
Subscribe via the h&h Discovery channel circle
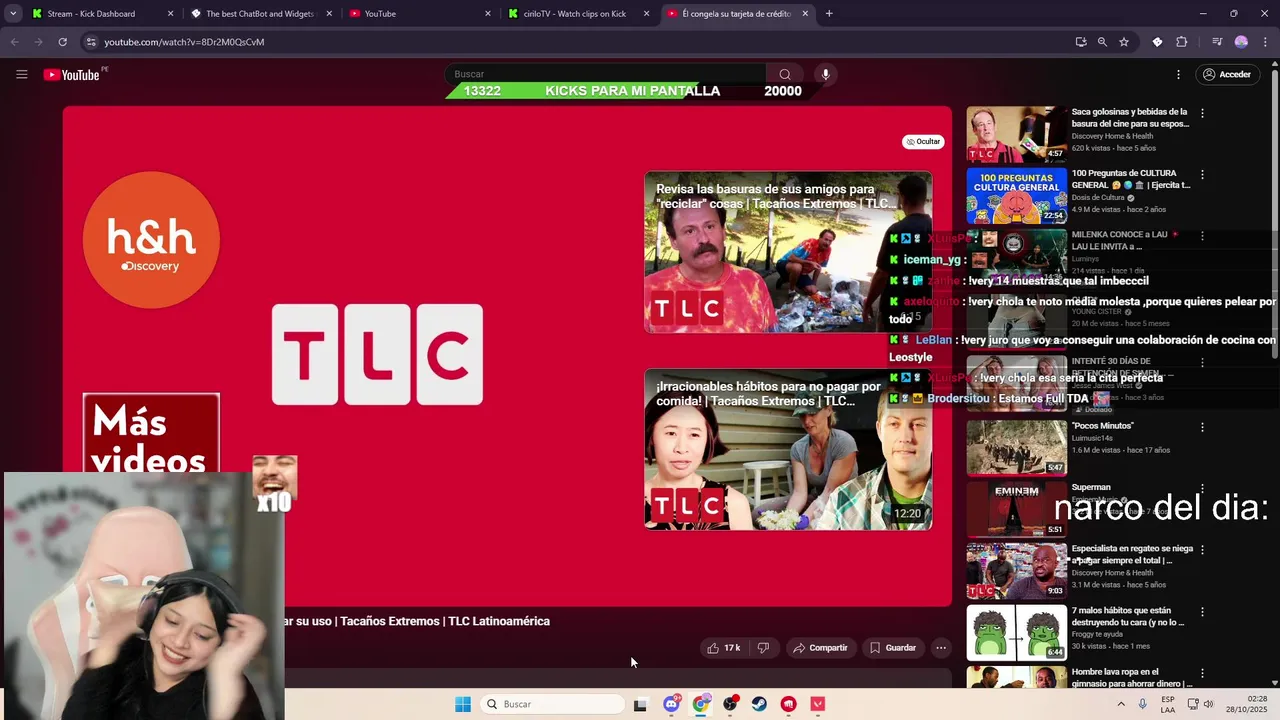(x=151, y=240)
